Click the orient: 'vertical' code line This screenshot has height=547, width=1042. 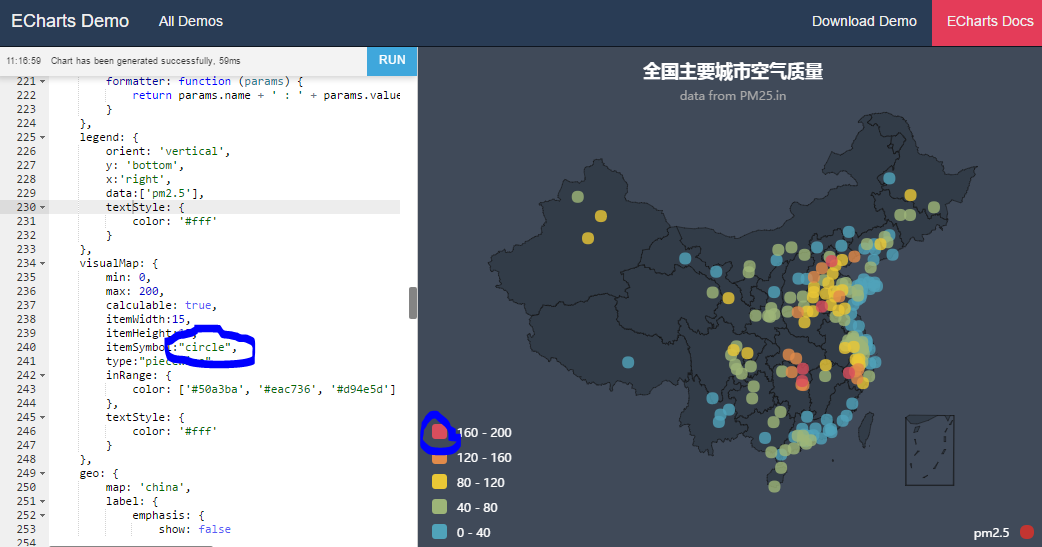coord(168,152)
